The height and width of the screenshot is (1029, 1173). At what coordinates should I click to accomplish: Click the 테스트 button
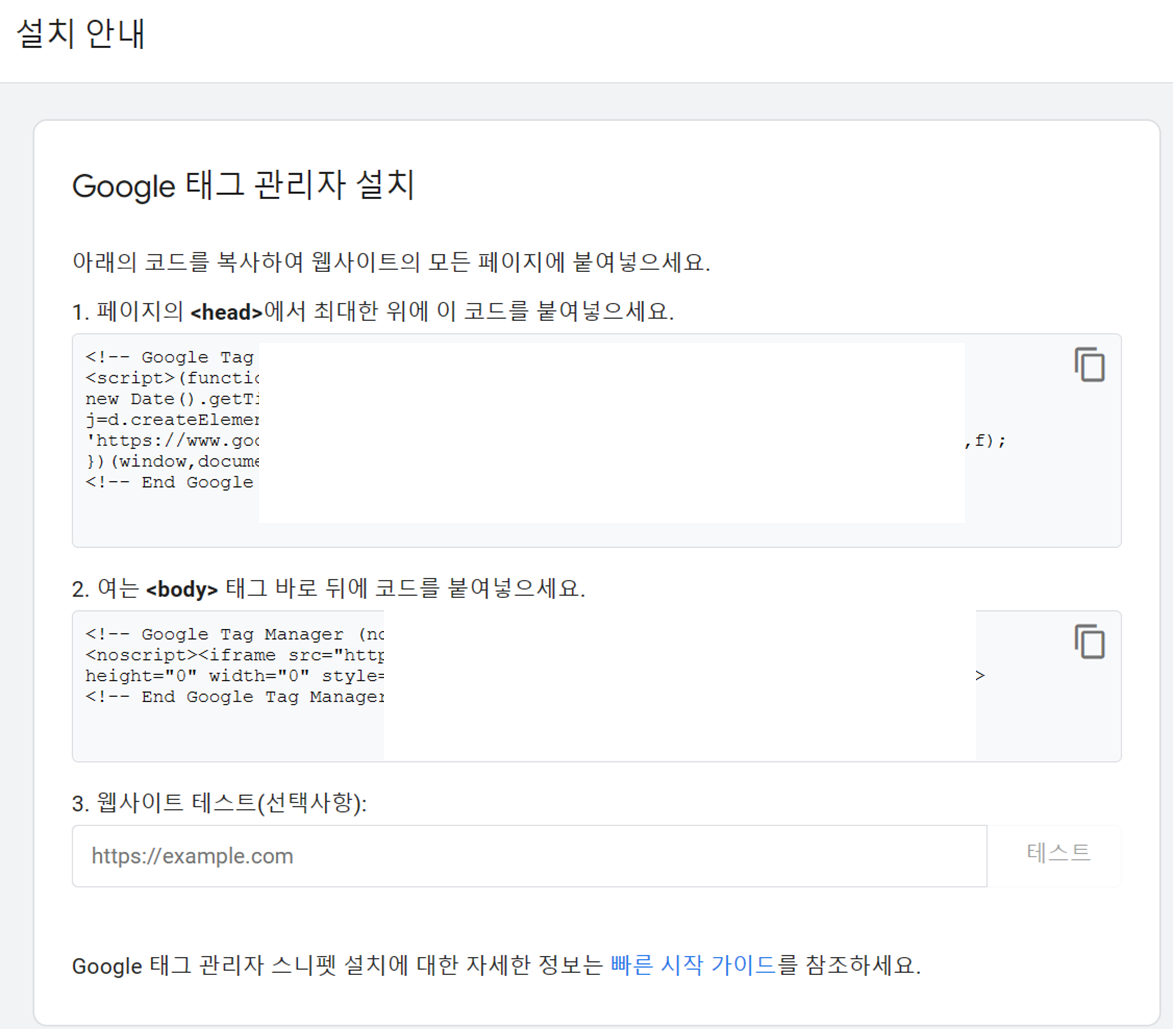tap(1058, 853)
